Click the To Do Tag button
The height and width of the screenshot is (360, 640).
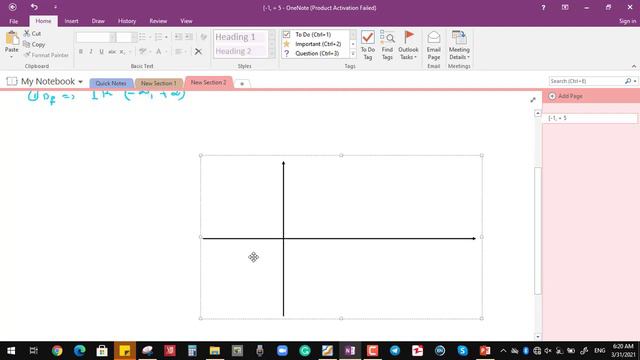368,45
